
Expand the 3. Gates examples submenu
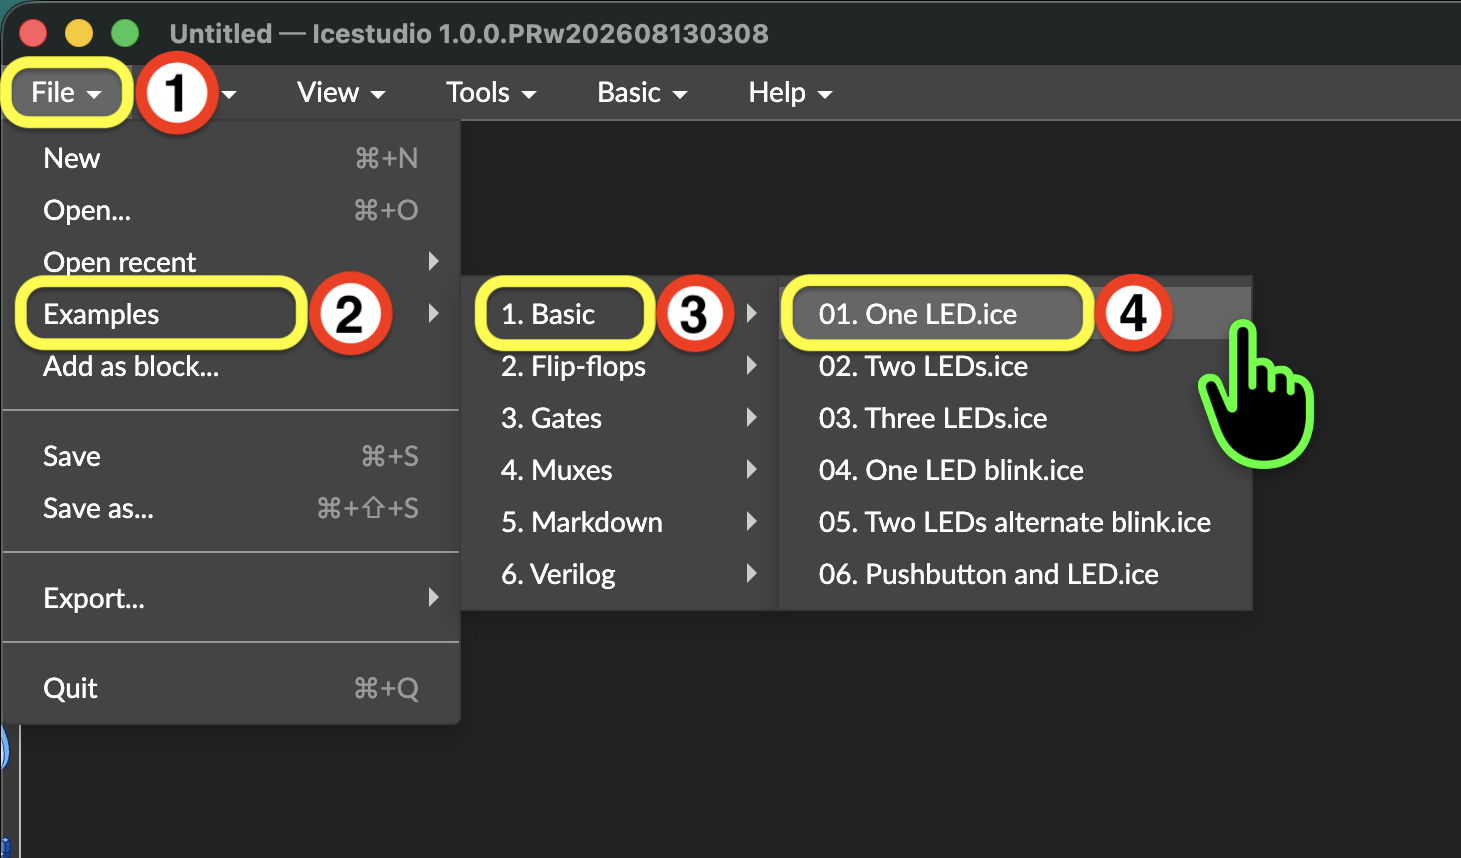(620, 418)
